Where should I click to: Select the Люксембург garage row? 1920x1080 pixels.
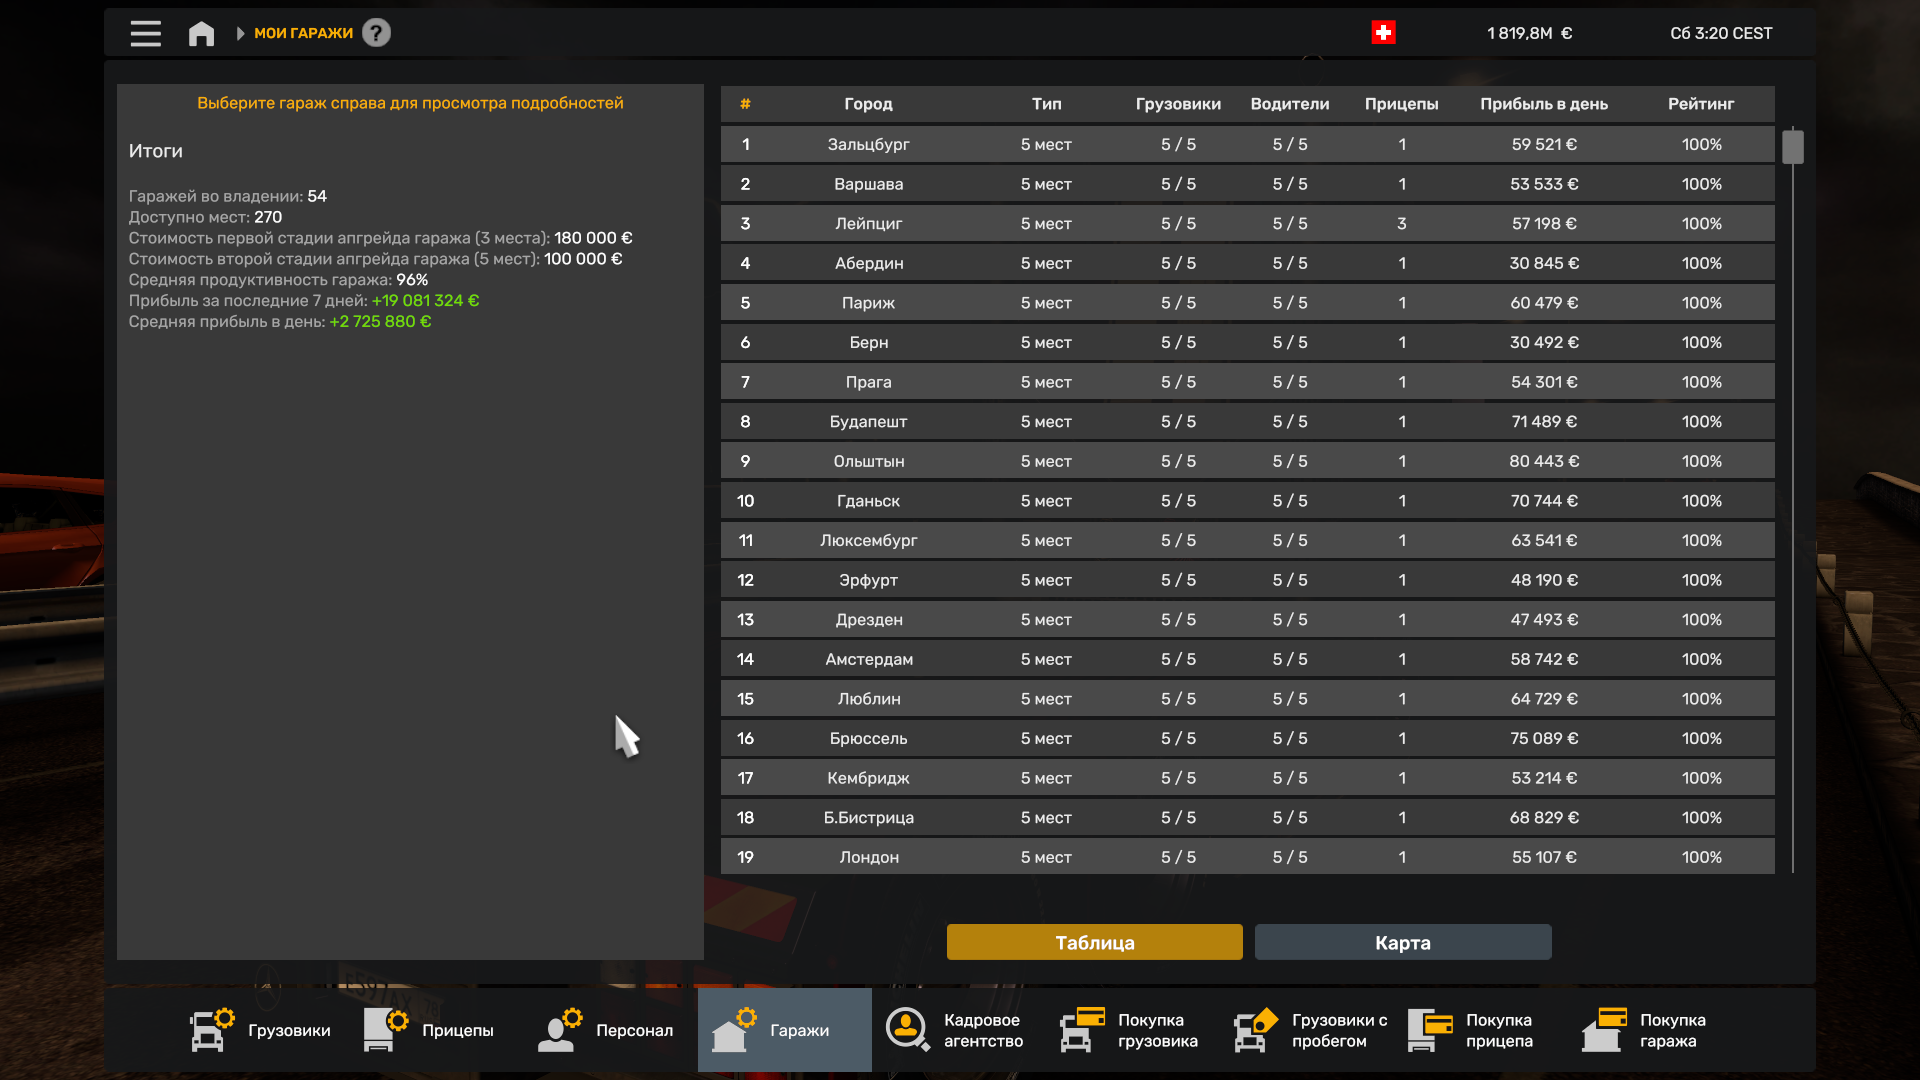[x=1247, y=540]
